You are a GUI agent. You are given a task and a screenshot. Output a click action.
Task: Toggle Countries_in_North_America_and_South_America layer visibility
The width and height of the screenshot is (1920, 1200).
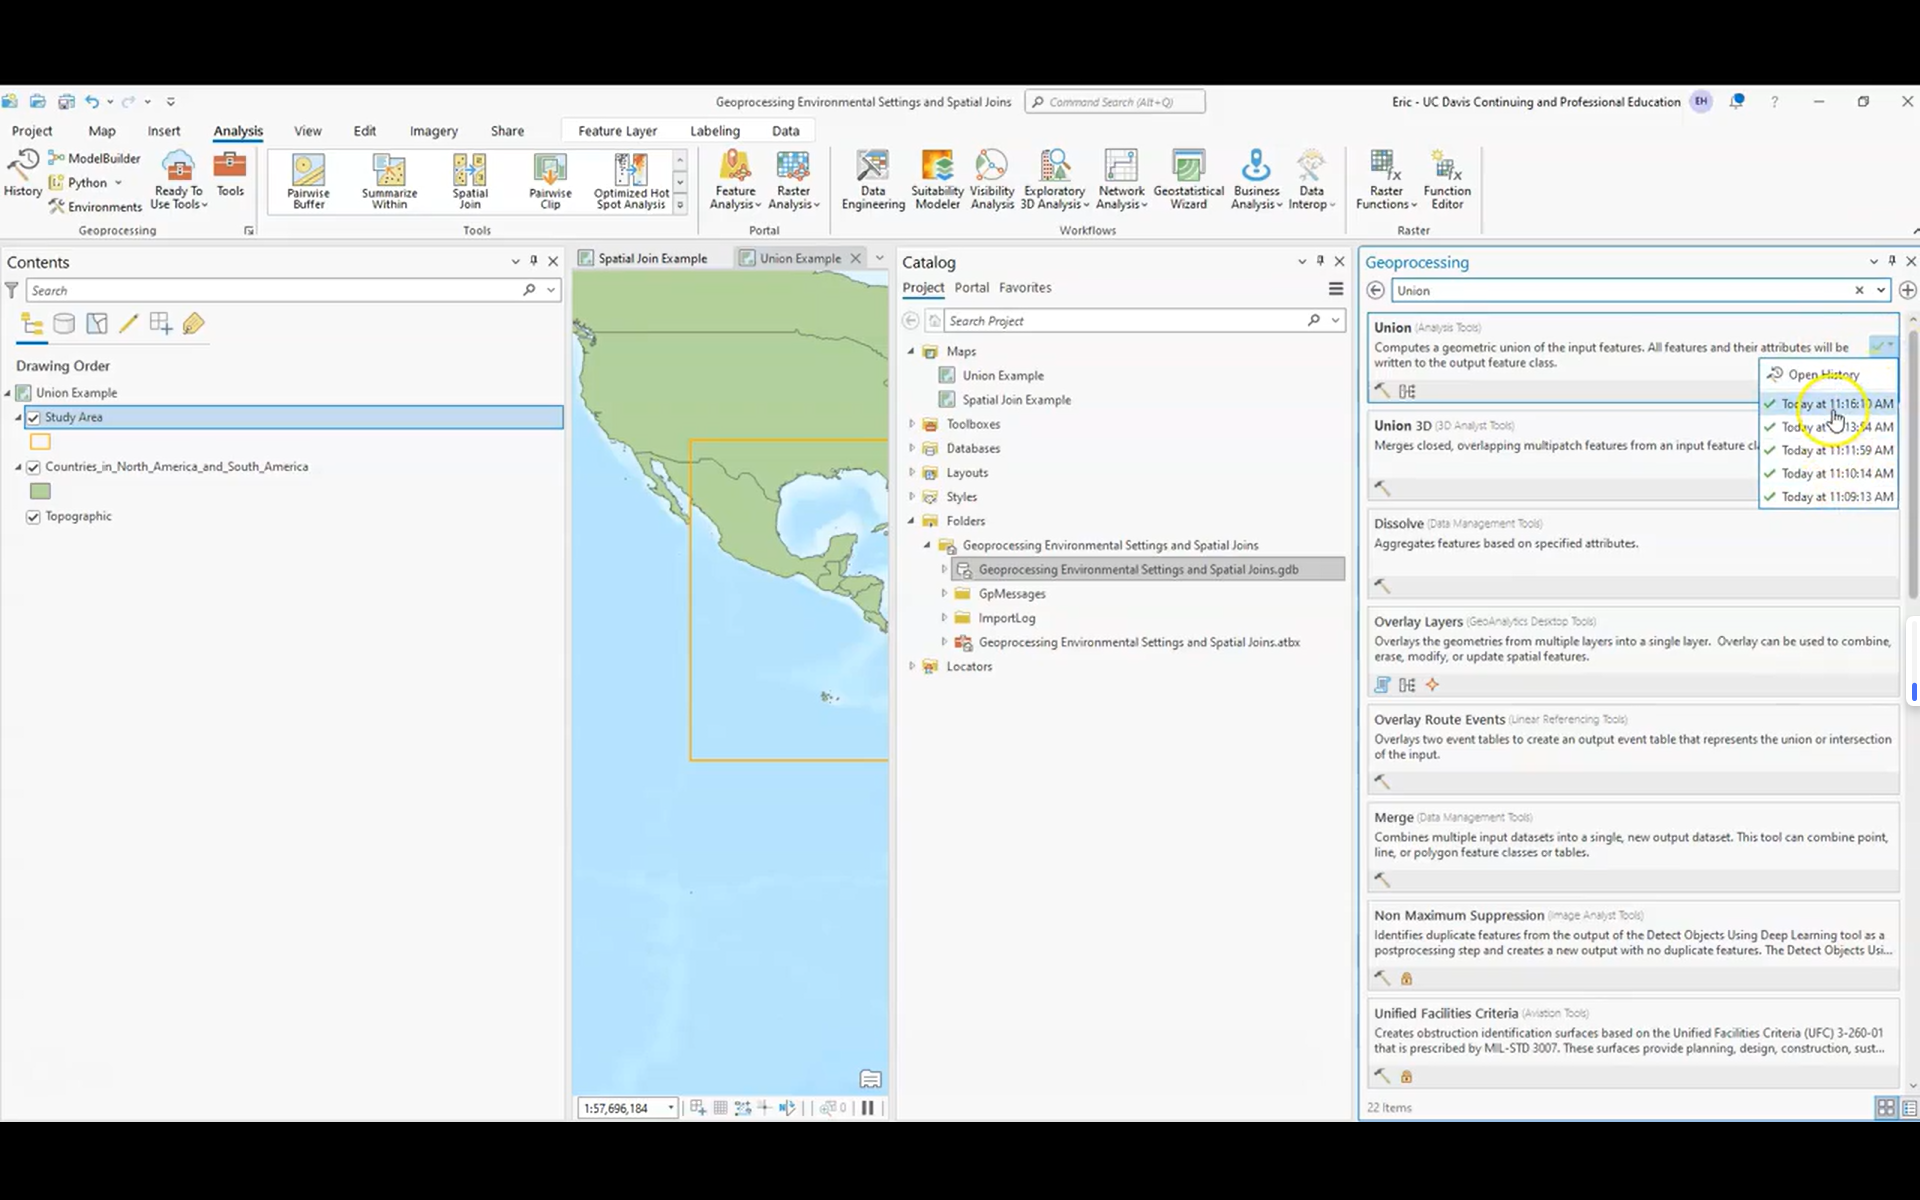pos(33,467)
